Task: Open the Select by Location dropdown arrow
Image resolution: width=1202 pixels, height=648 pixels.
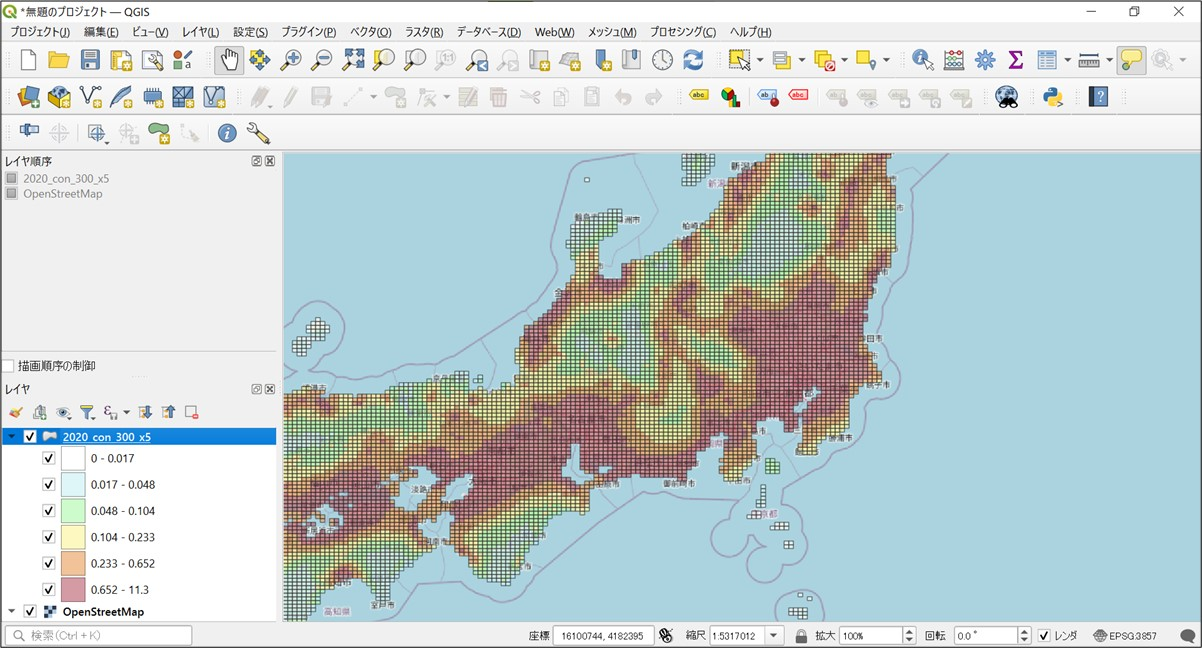Action: (886, 60)
